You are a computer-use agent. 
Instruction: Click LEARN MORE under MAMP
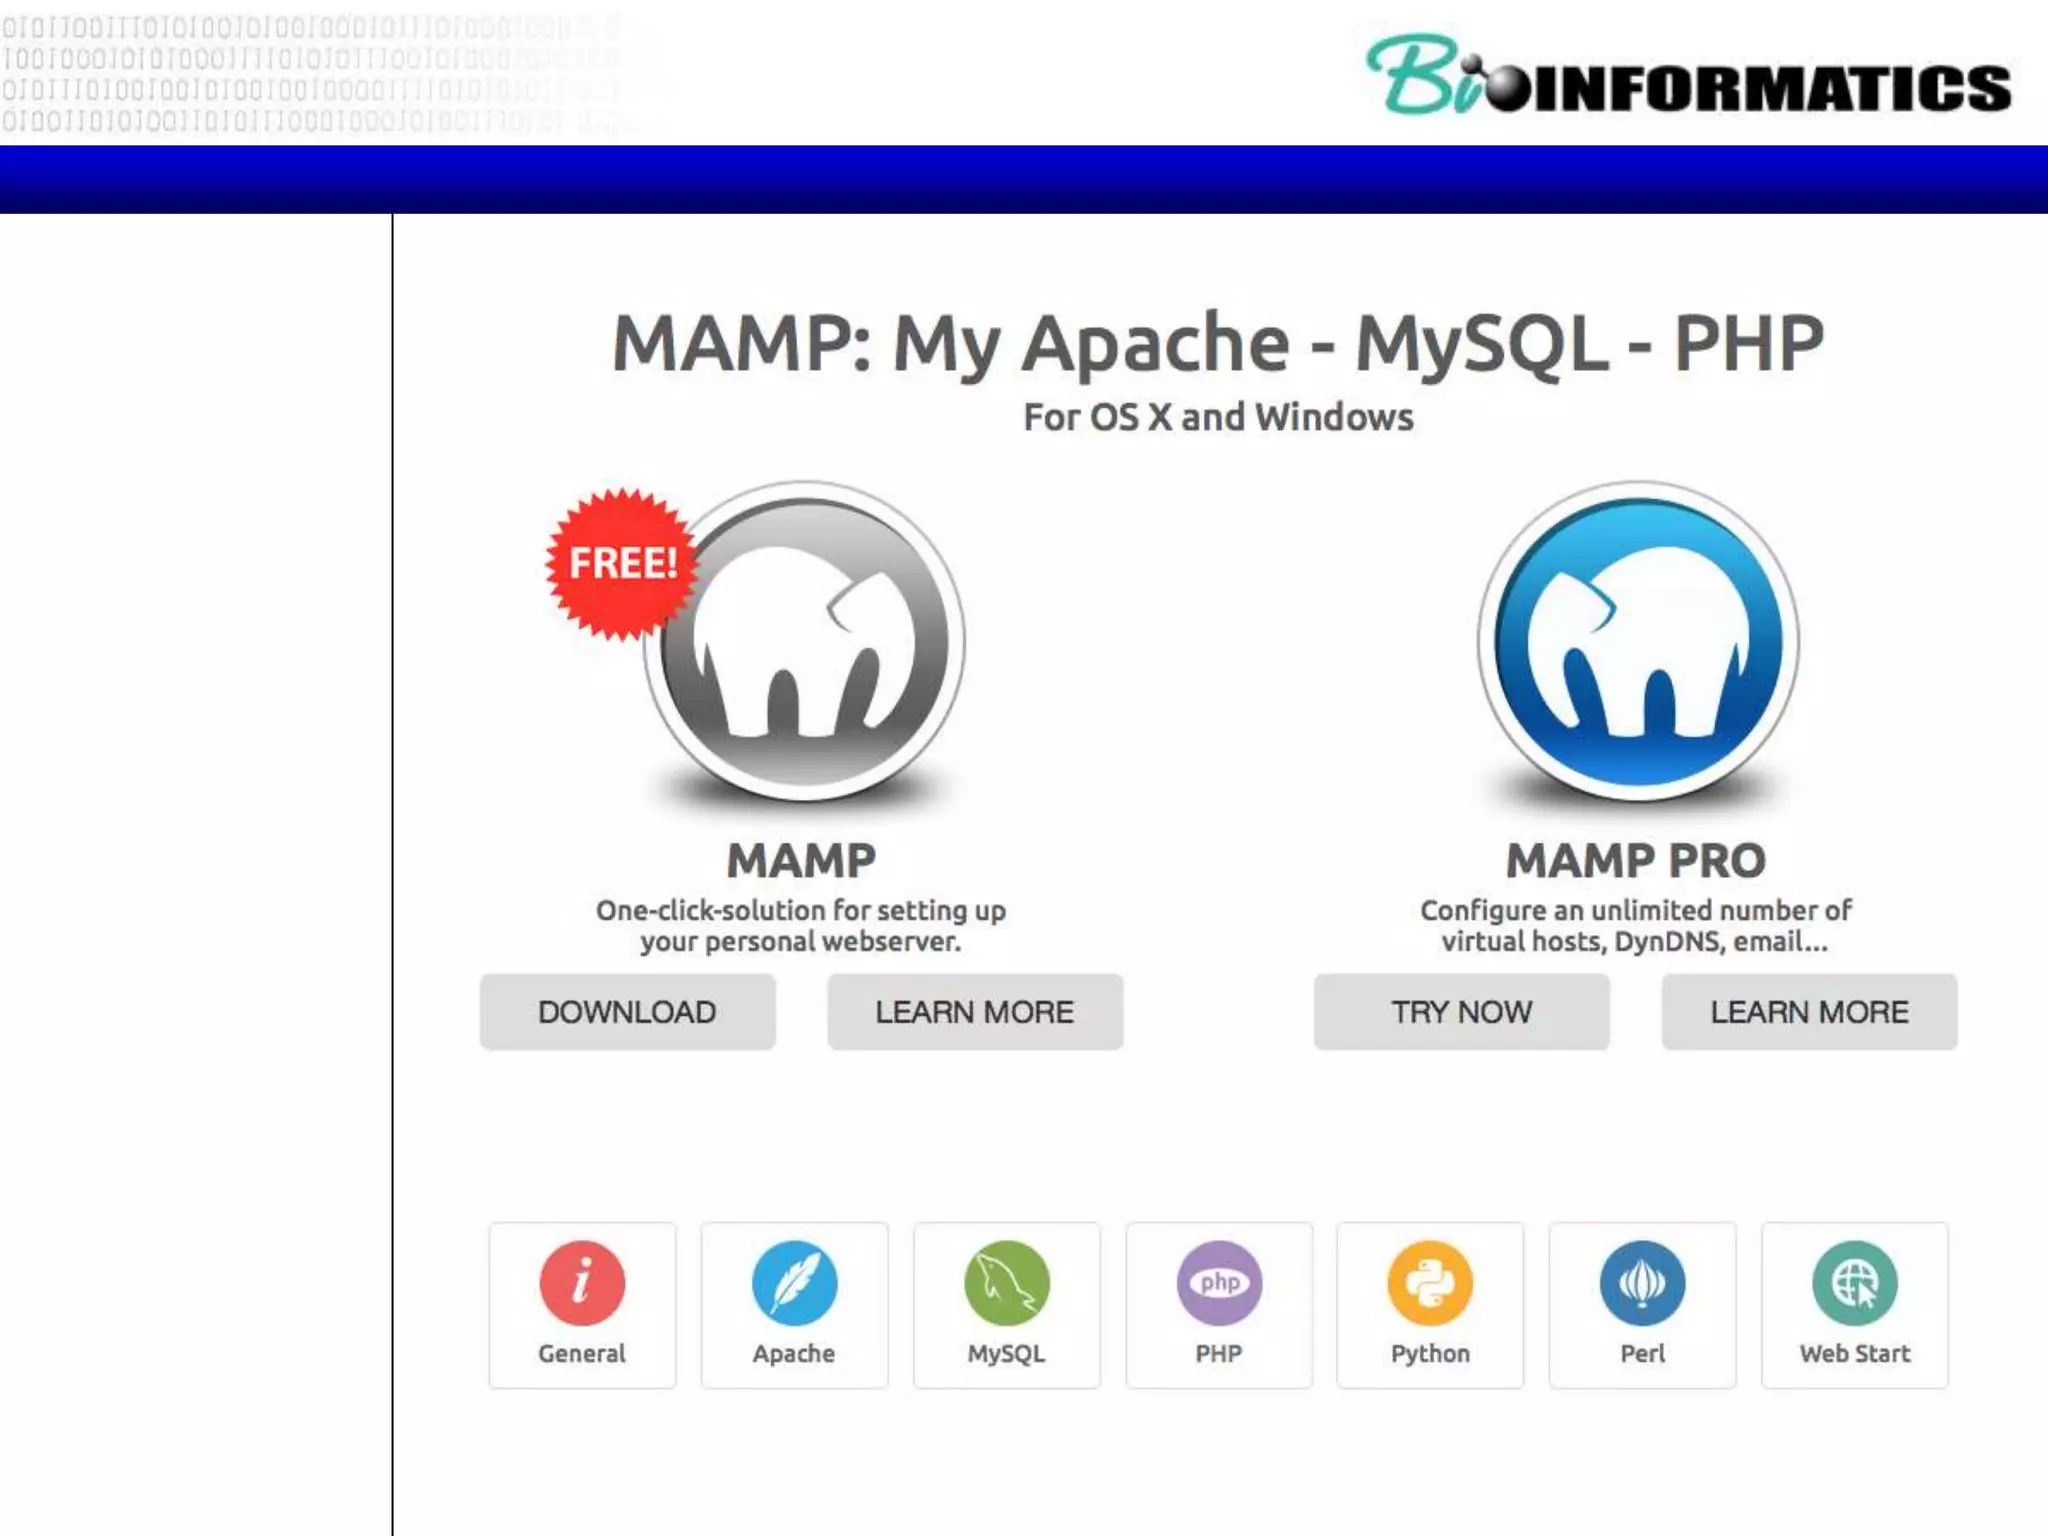[x=975, y=1012]
